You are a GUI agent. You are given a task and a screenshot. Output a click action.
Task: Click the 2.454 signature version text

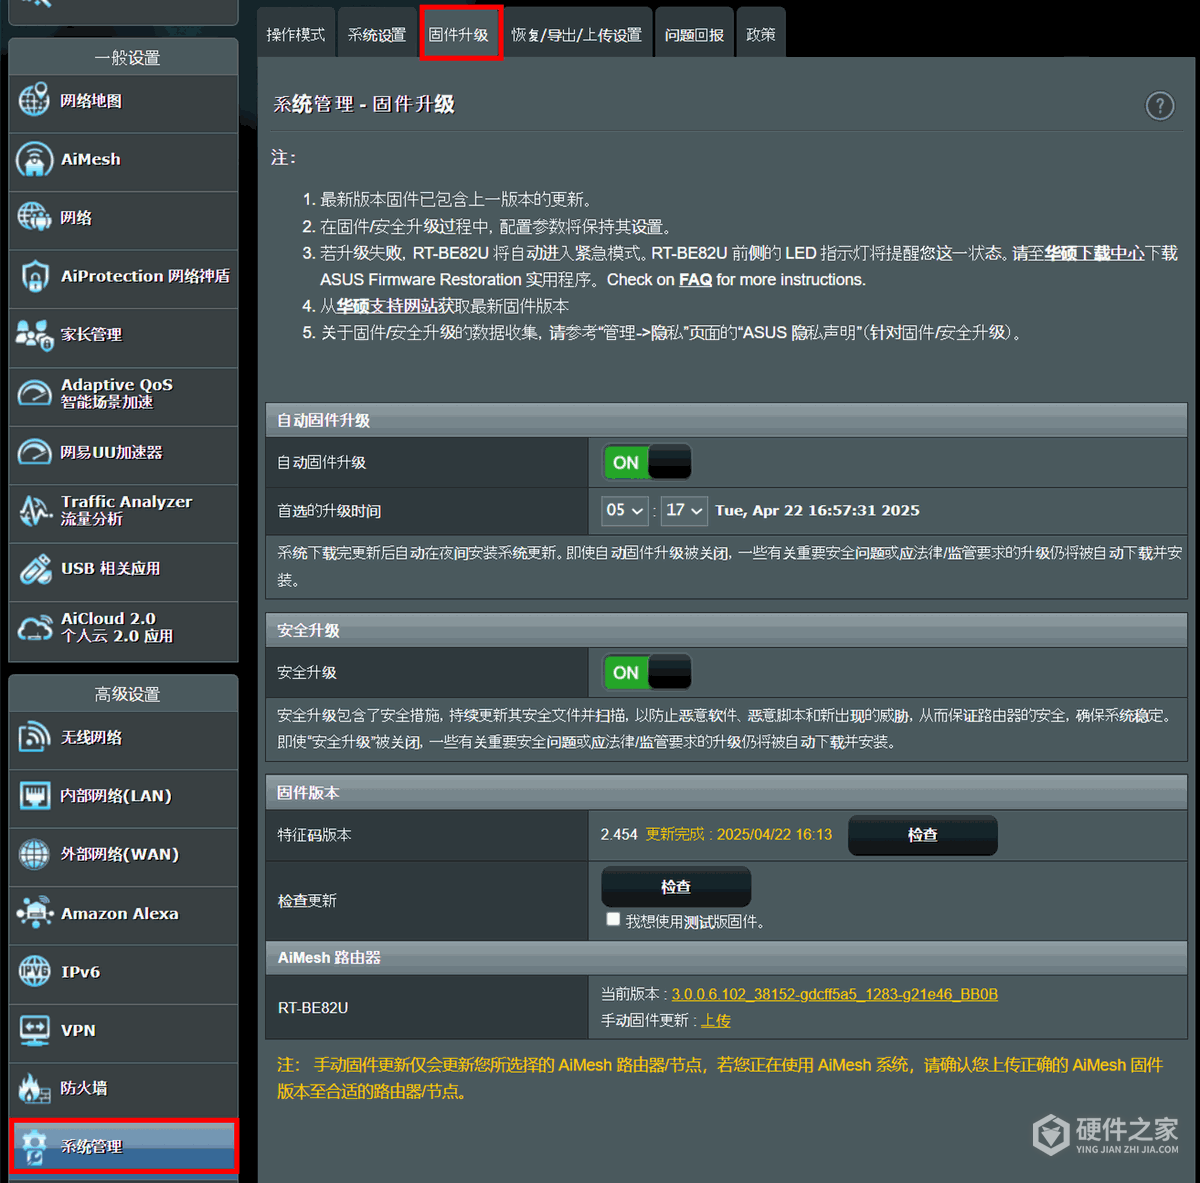[x=619, y=835]
